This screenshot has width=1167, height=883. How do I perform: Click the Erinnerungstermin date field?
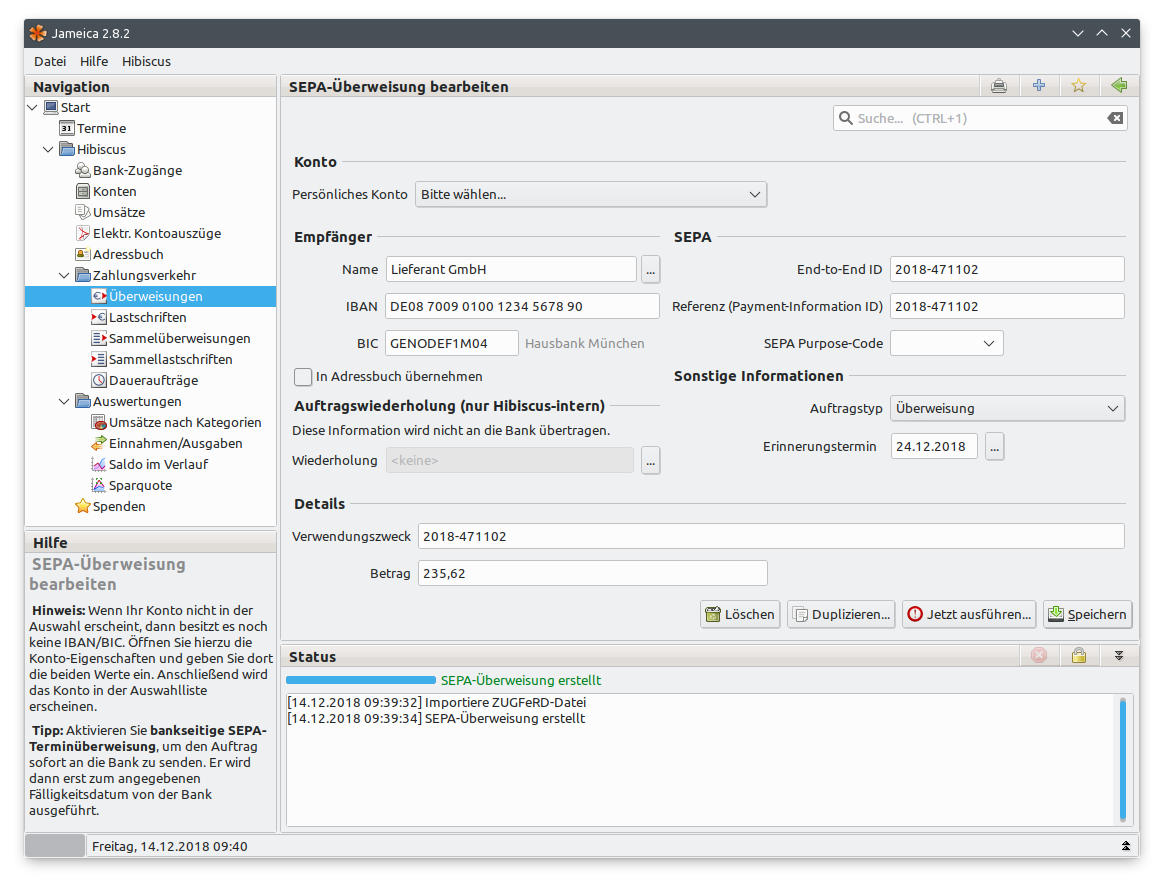coord(934,446)
